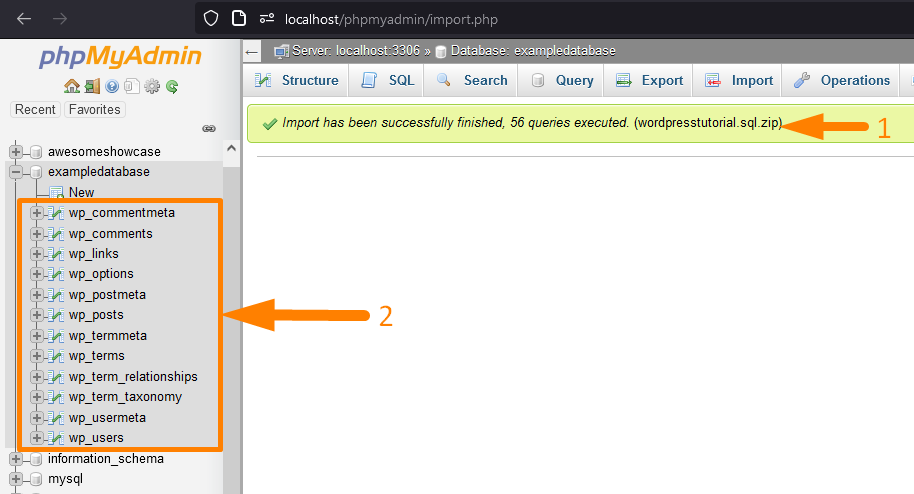Select the information_schema database
The image size is (914, 494).
106,459
